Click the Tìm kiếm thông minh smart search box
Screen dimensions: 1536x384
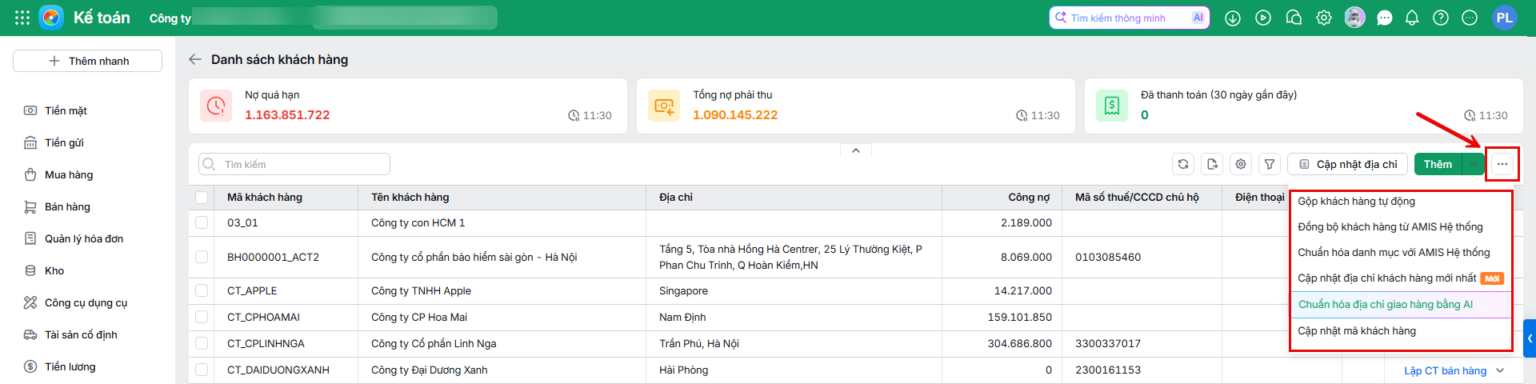click(x=1130, y=18)
